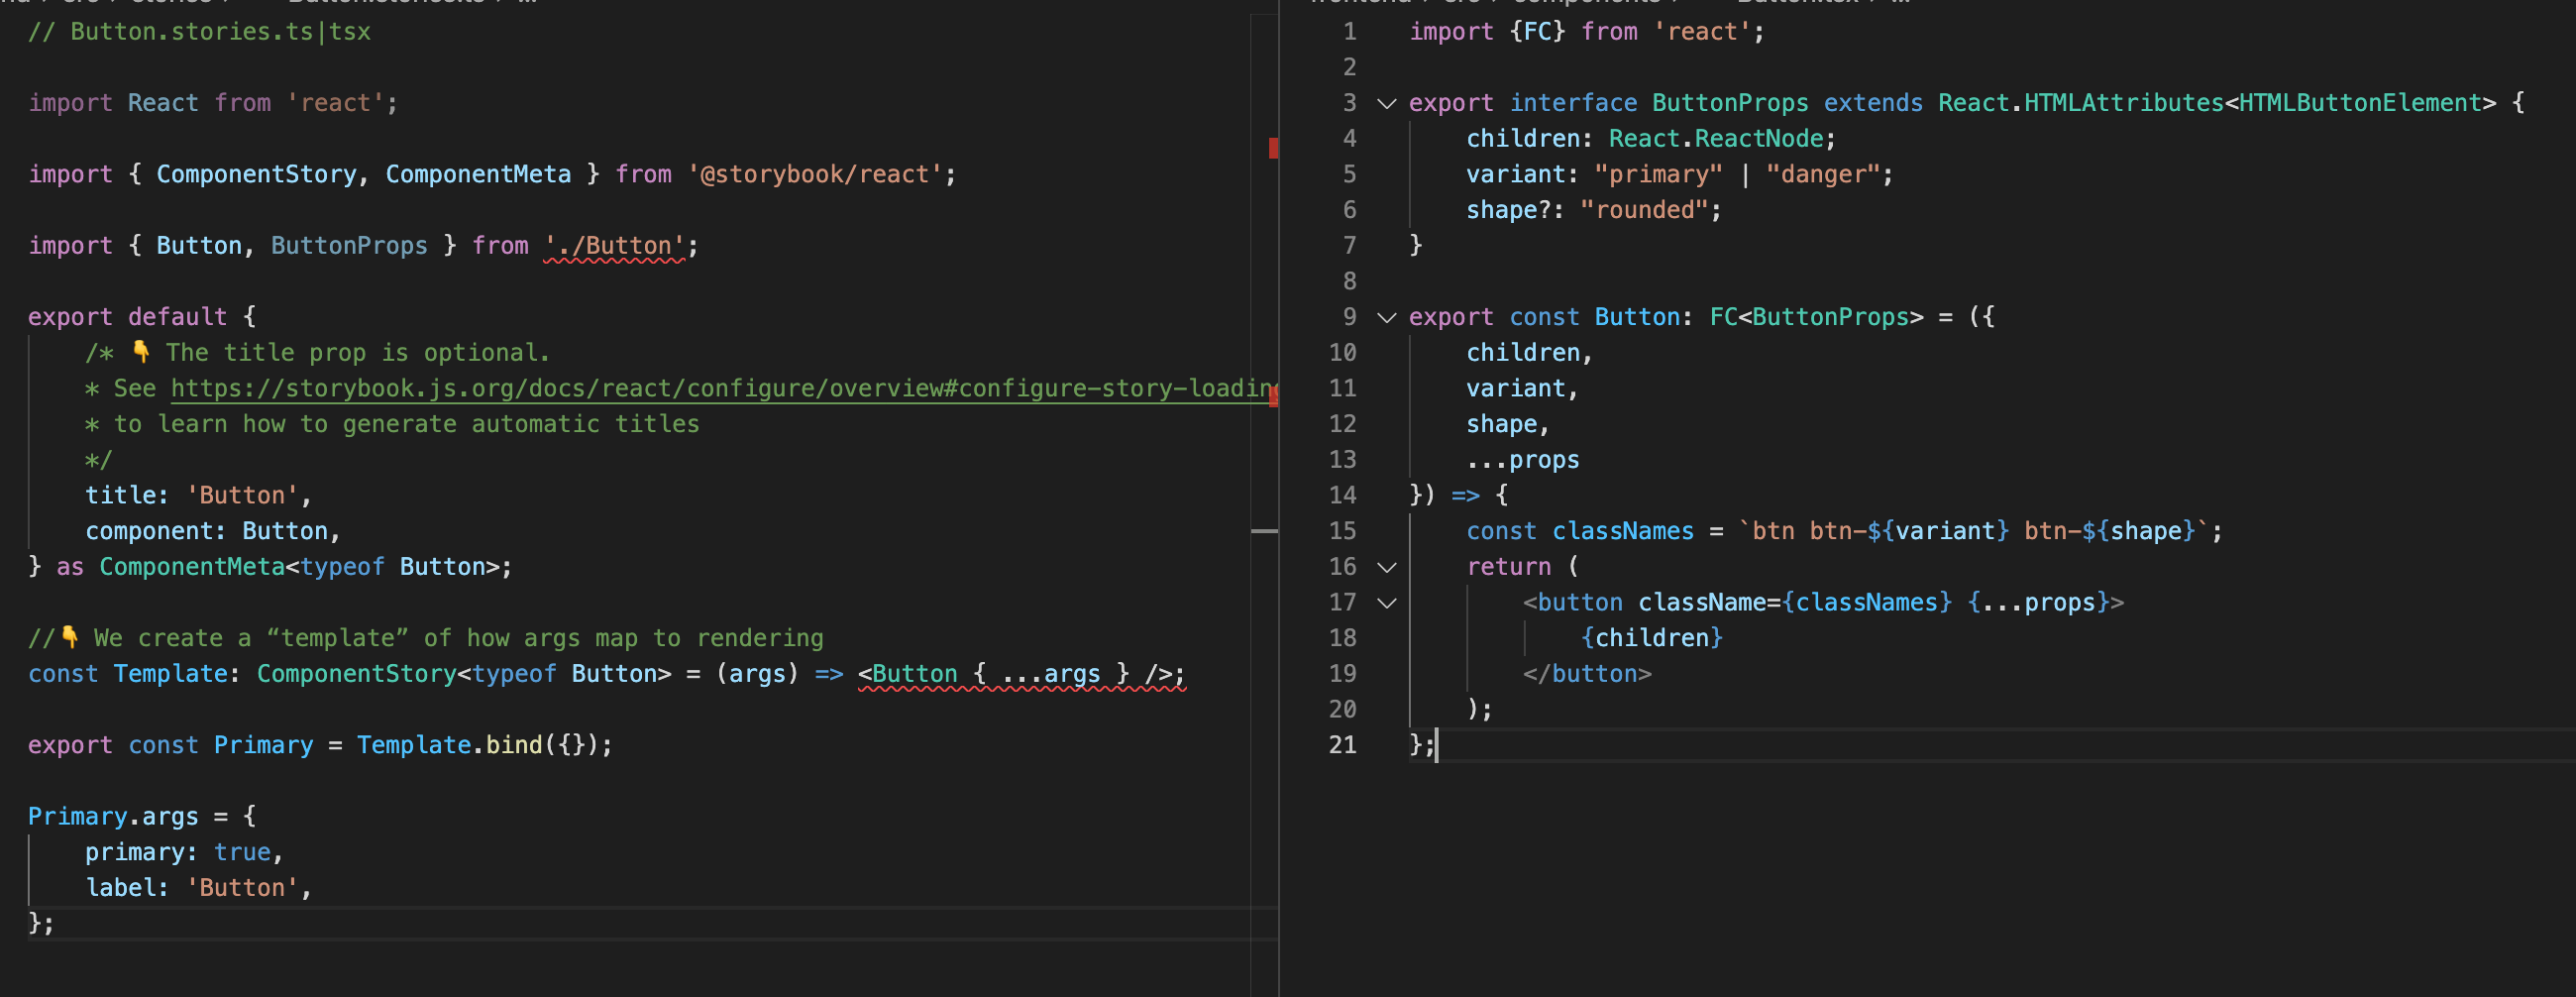This screenshot has width=2576, height=997.
Task: Click the closing '</button>' tag on line 19
Action: [1587, 674]
